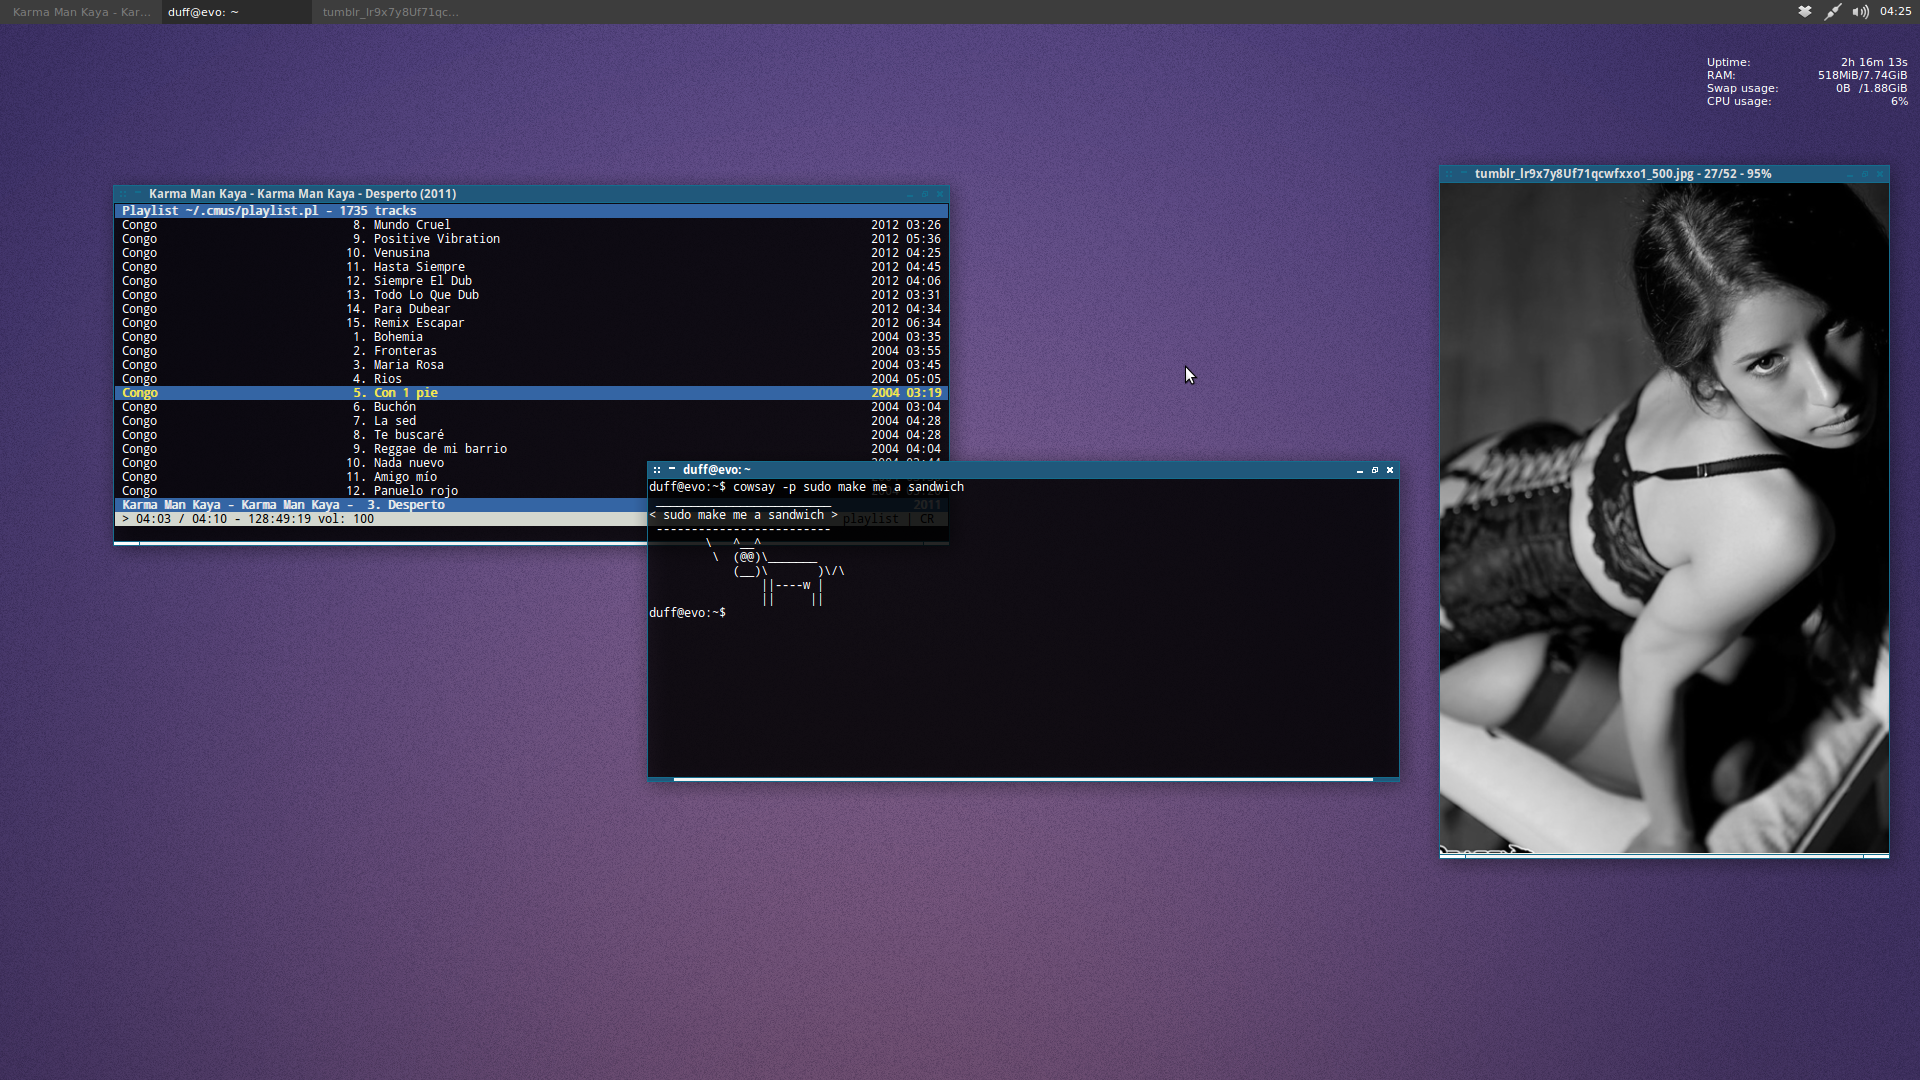1920x1080 pixels.
Task: Open the network connection tray icon
Action: click(1832, 12)
